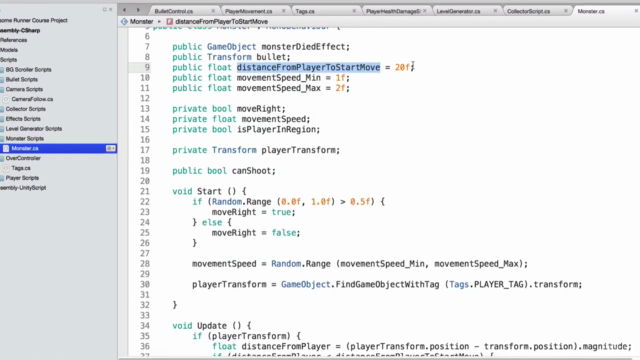This screenshot has height=360, width=640.
Task: Click the CameraFollow.cs file icon
Action: 6,99
